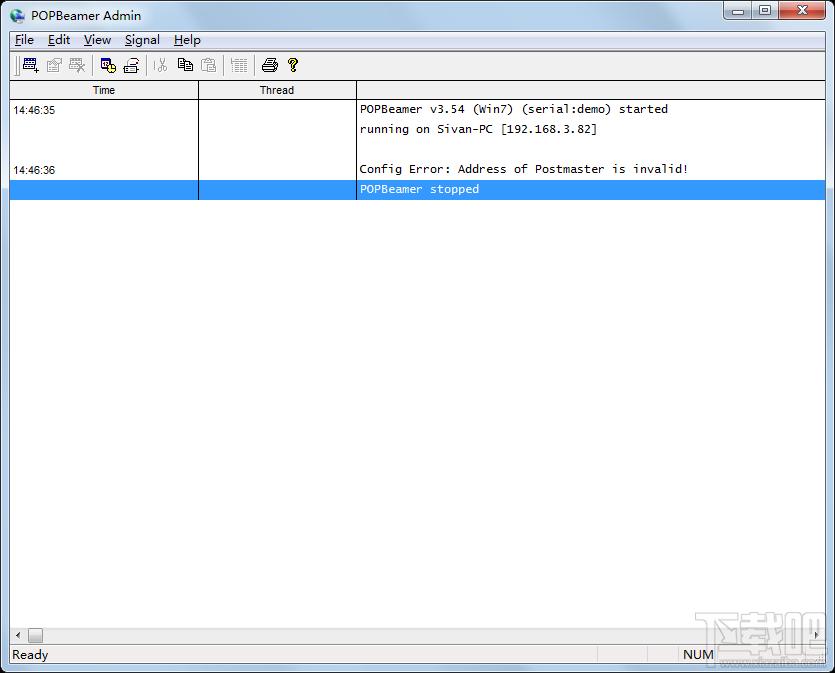The image size is (835, 673).
Task: Maximize the POPBeamer Admin window
Action: [x=765, y=11]
